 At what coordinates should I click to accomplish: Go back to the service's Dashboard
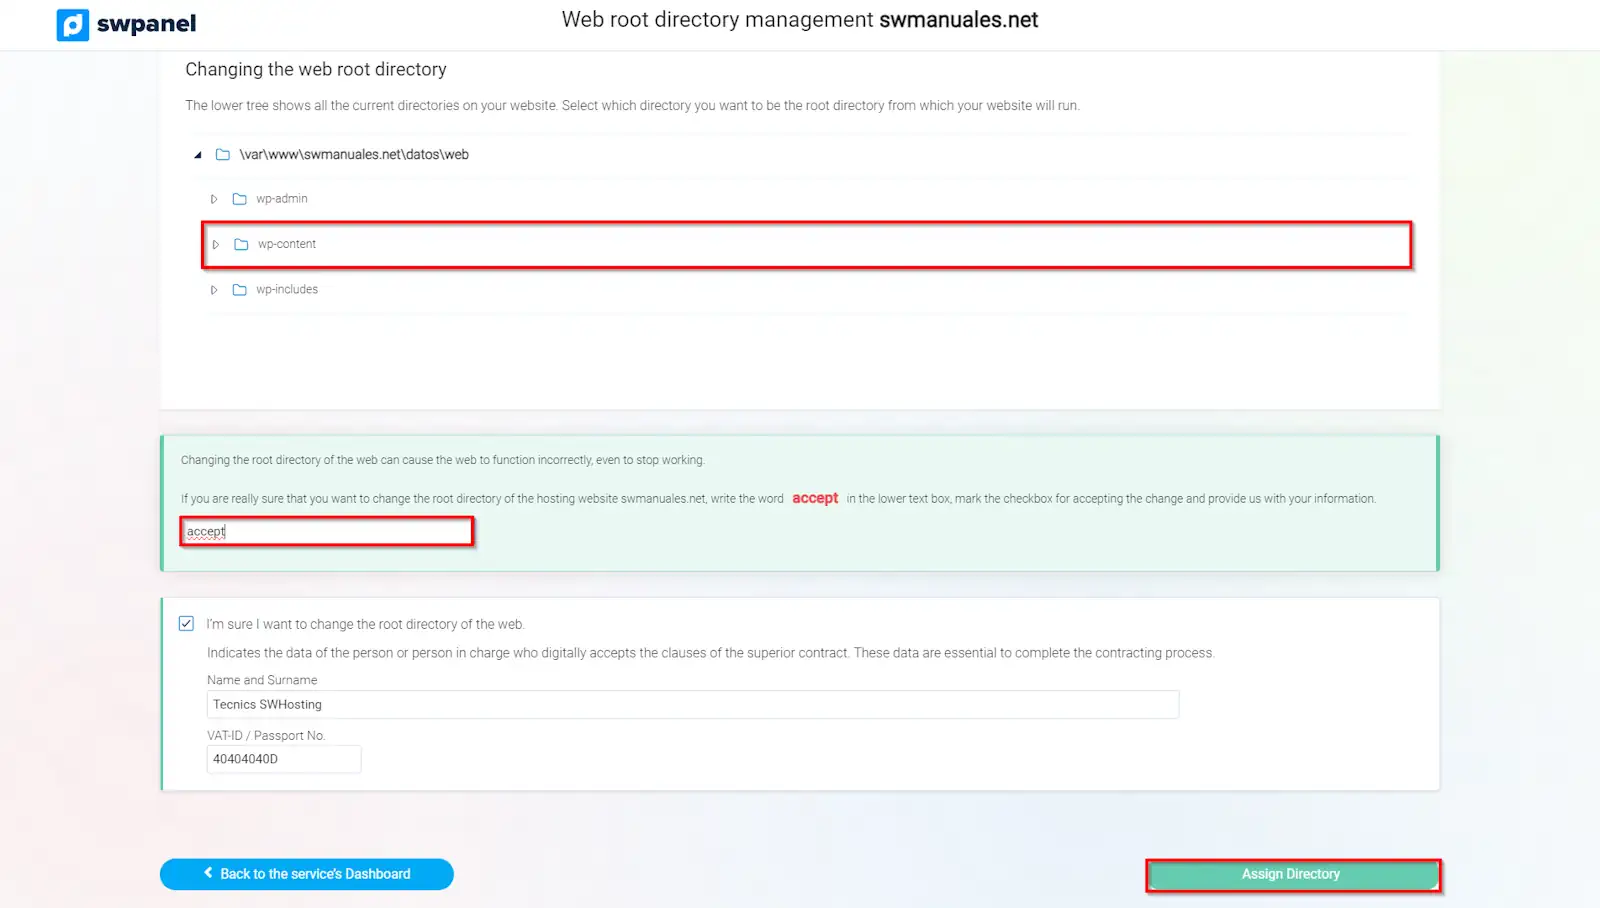point(307,874)
